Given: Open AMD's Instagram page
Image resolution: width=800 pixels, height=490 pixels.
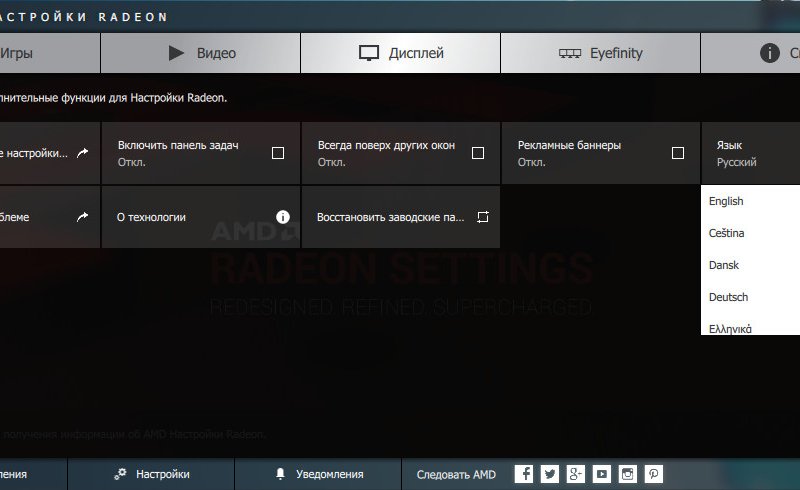Looking at the screenshot, I should (628, 474).
